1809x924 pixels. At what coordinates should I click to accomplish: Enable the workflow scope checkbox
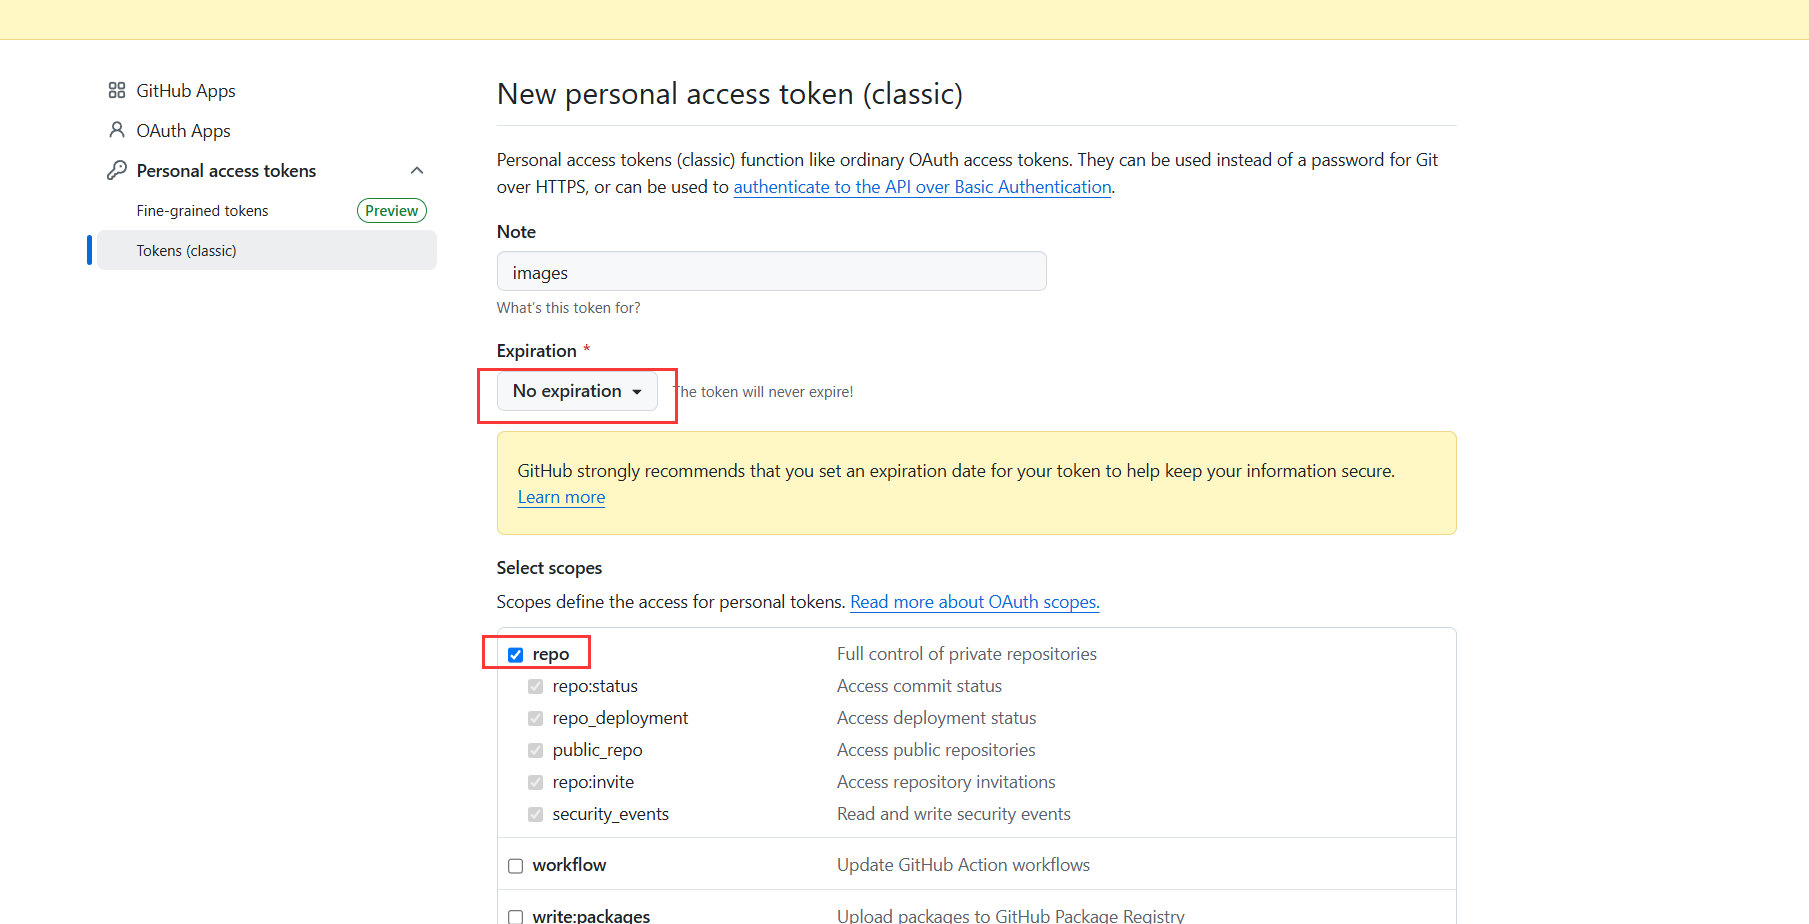point(516,866)
